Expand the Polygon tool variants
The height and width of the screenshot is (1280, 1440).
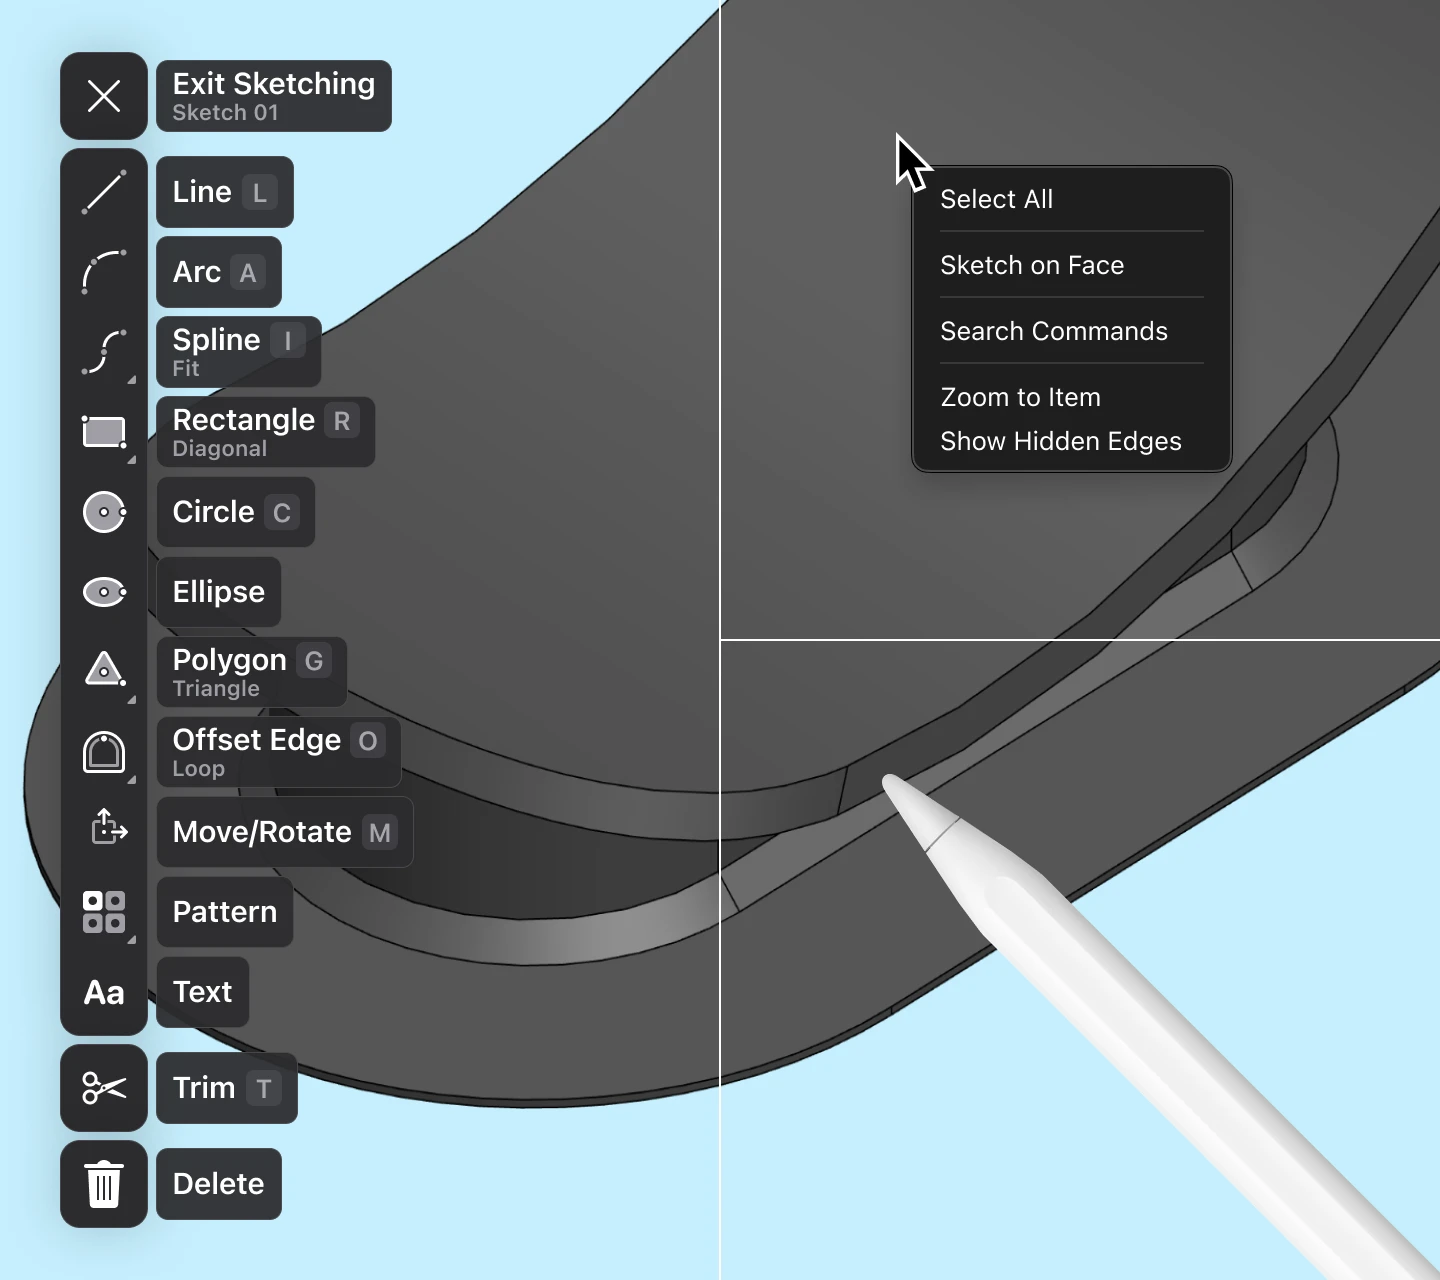pyautogui.click(x=134, y=701)
